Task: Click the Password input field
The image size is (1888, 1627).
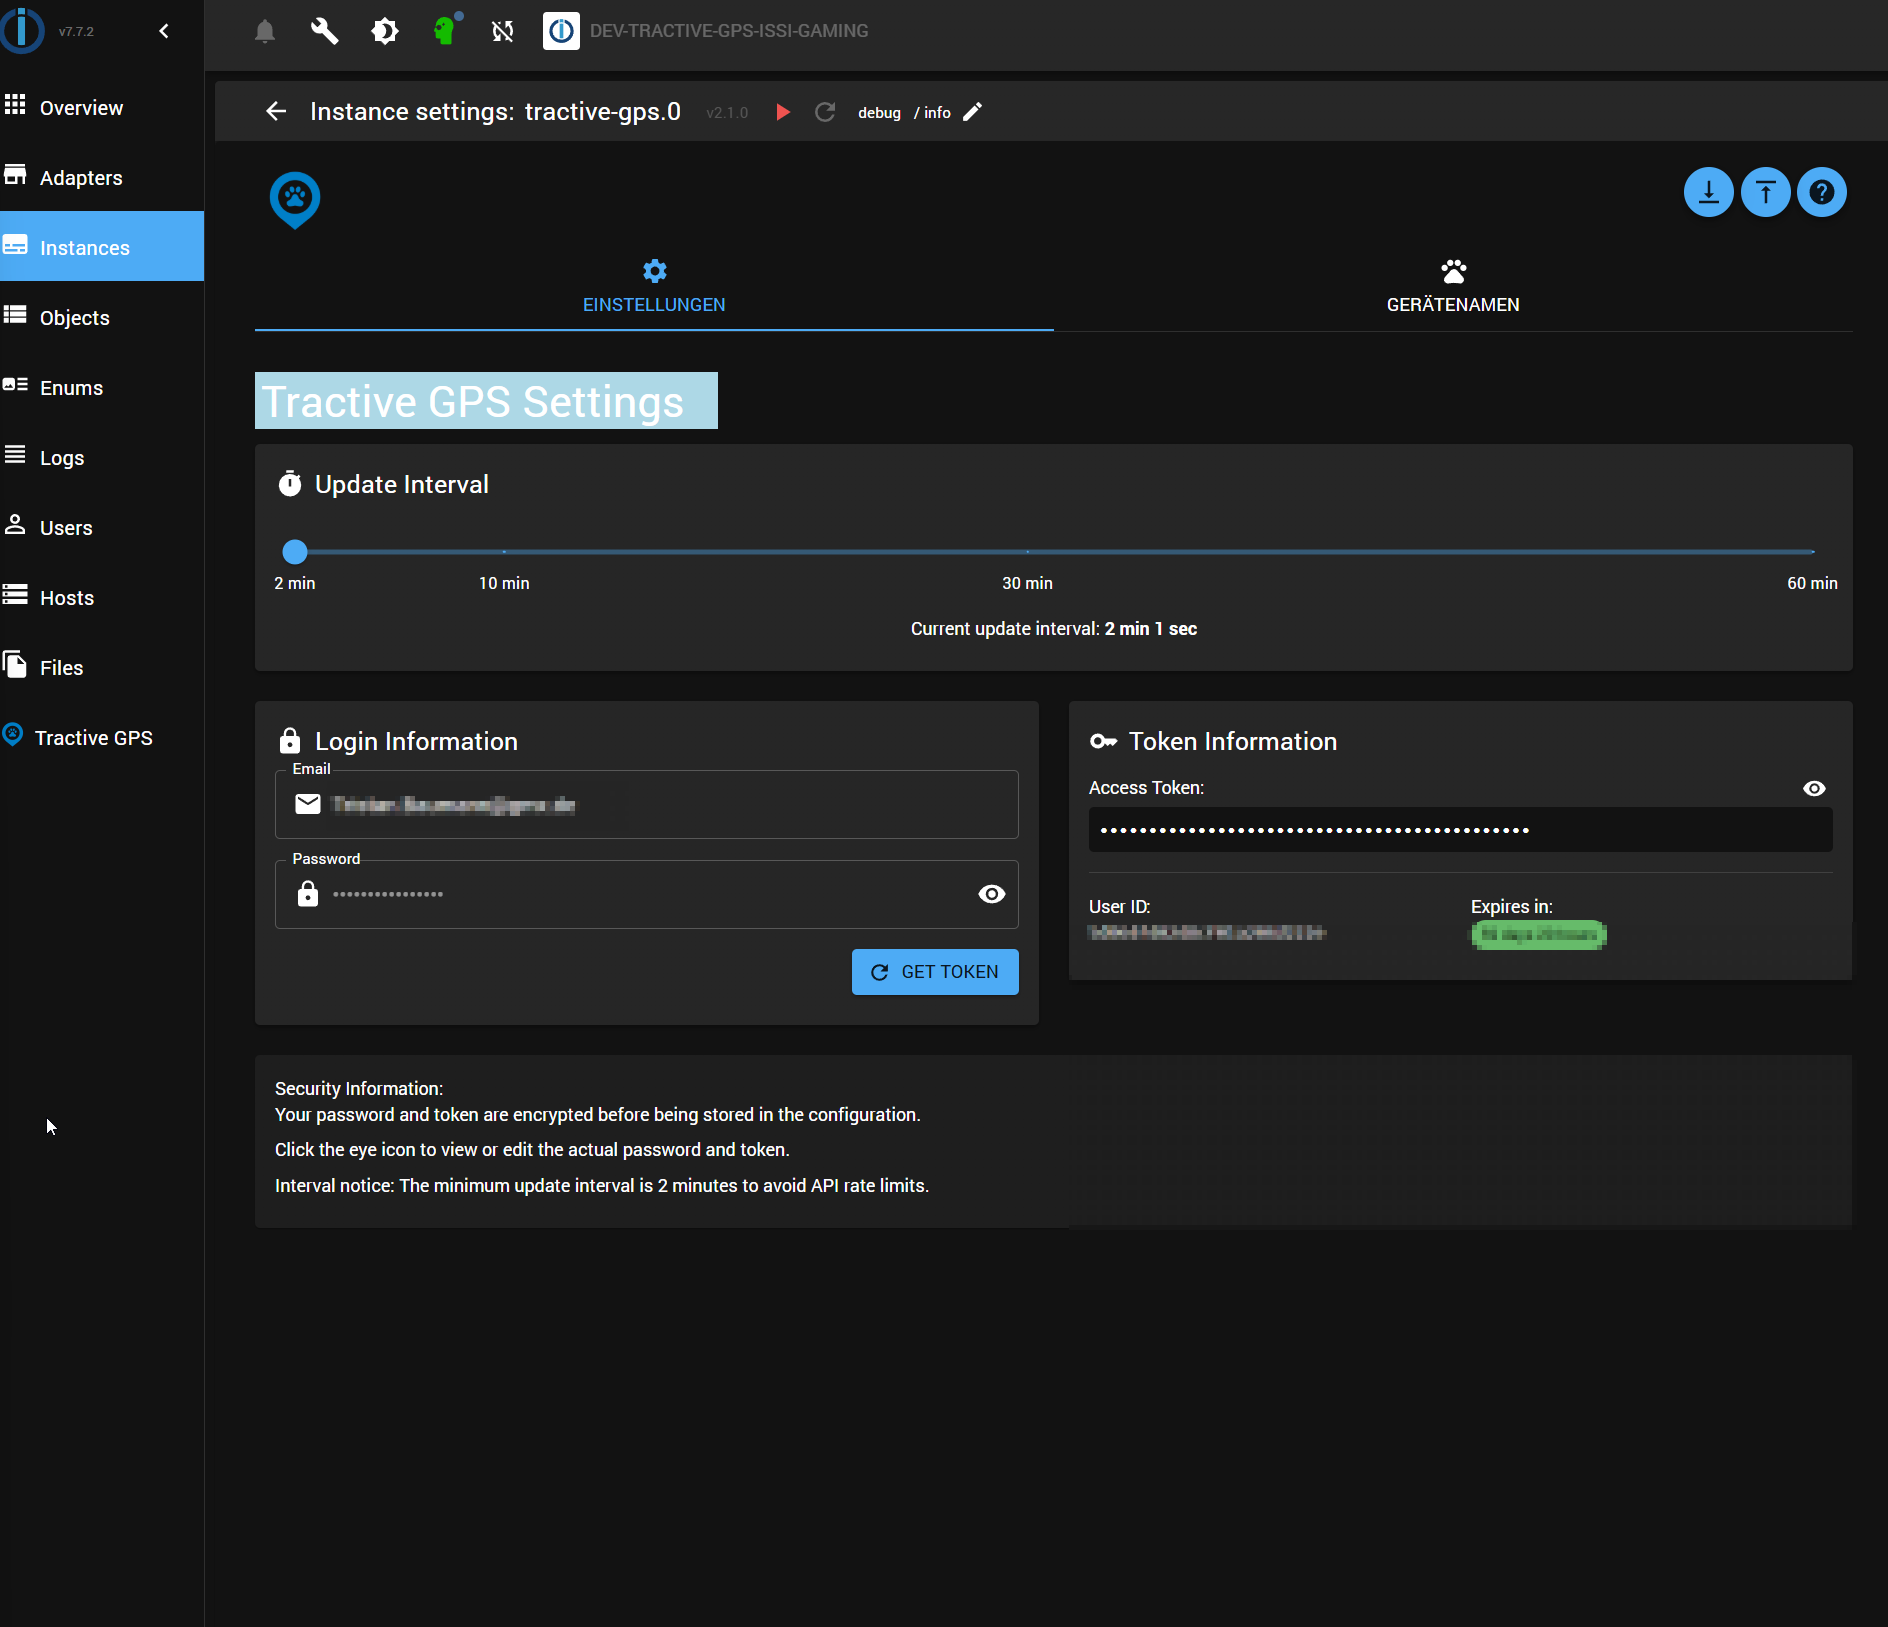Action: 647,895
